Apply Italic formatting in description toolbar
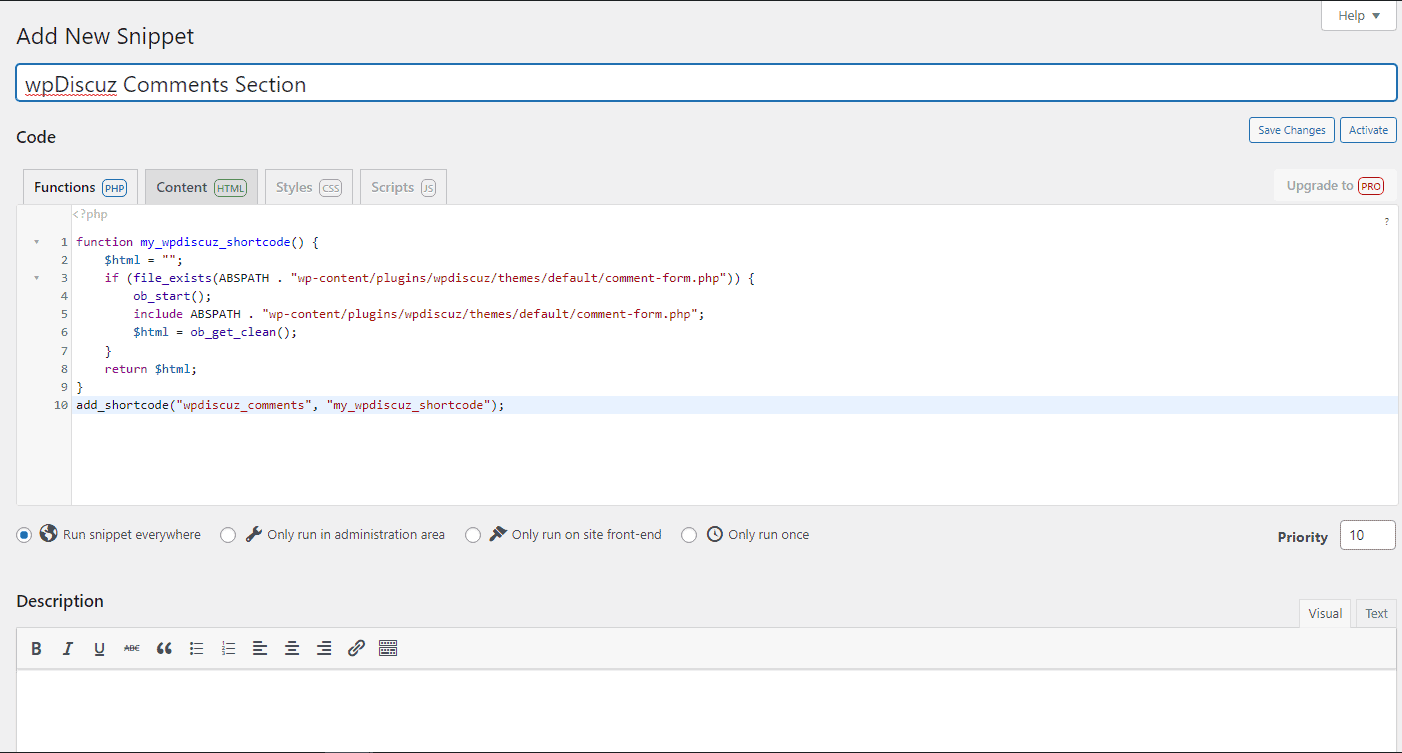The height and width of the screenshot is (753, 1402). click(68, 649)
